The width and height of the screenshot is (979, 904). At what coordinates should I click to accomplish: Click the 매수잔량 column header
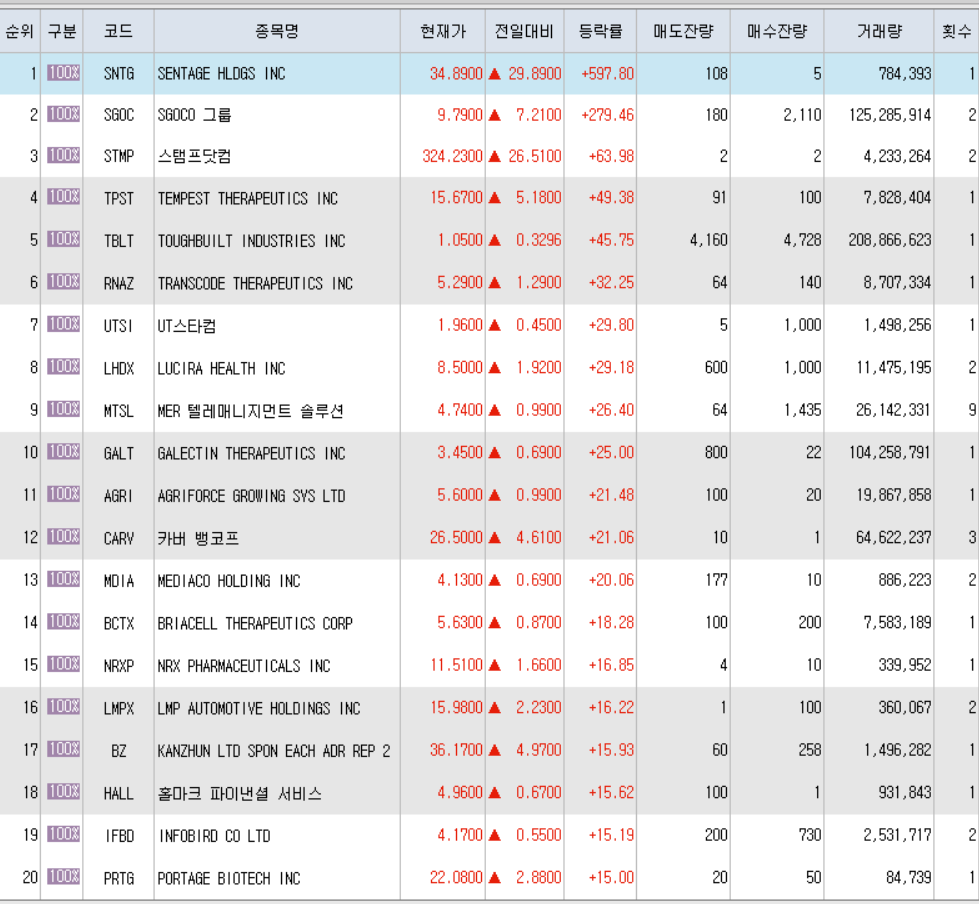(x=777, y=31)
